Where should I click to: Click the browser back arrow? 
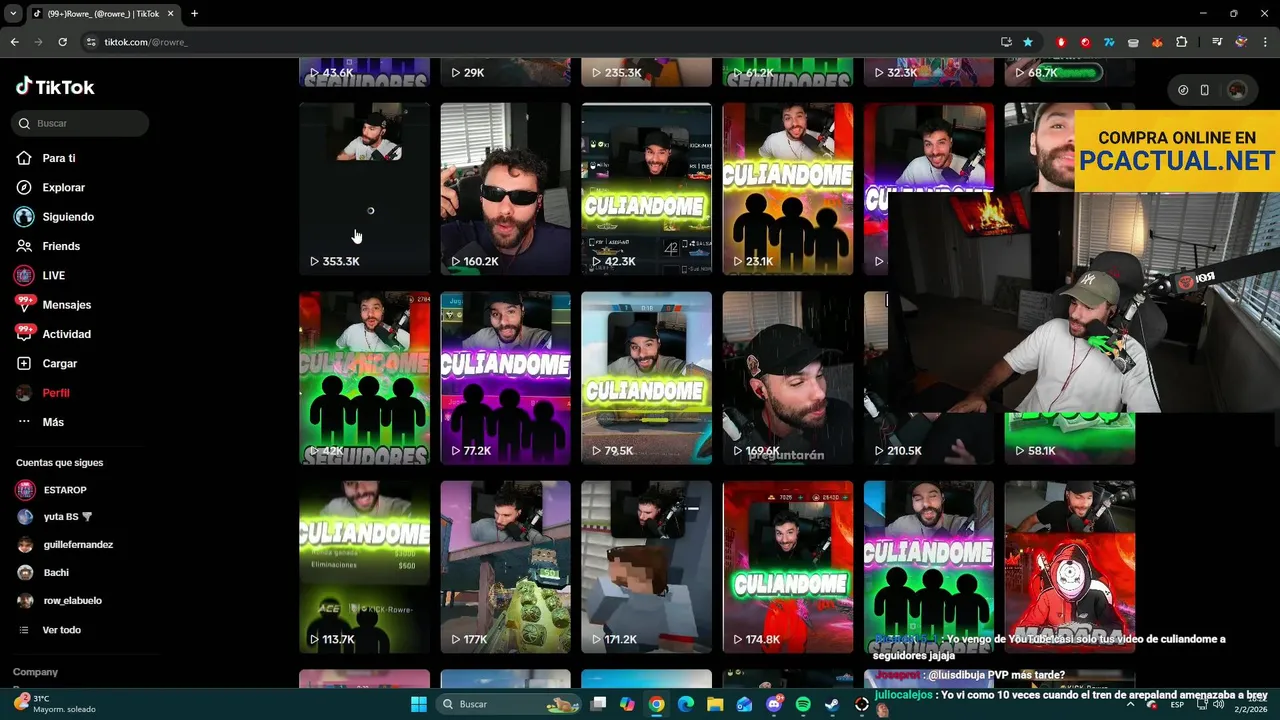[14, 42]
